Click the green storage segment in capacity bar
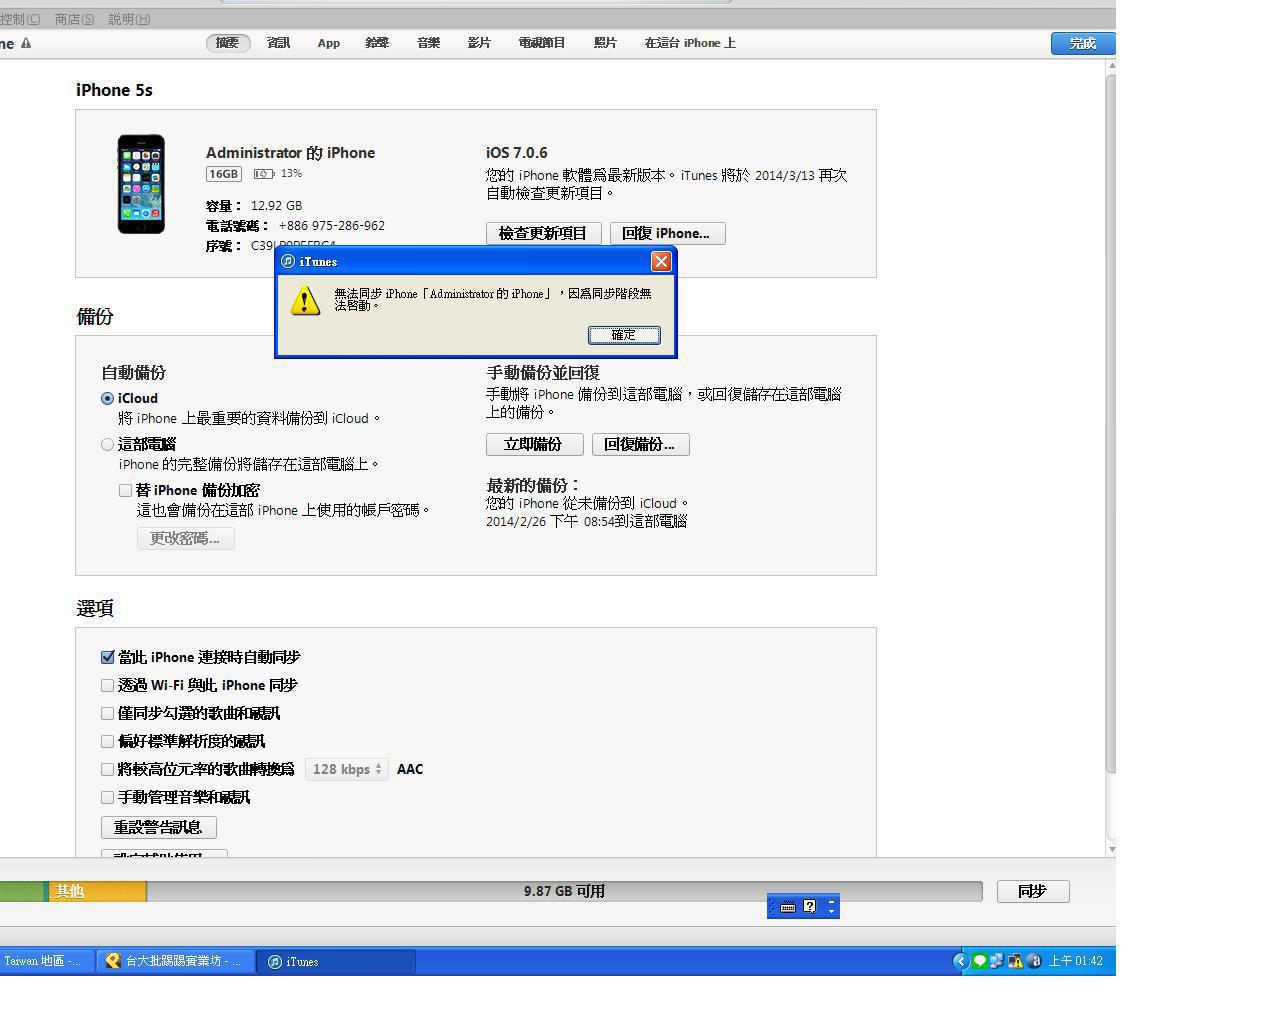This screenshot has height=1024, width=1280. coord(23,891)
